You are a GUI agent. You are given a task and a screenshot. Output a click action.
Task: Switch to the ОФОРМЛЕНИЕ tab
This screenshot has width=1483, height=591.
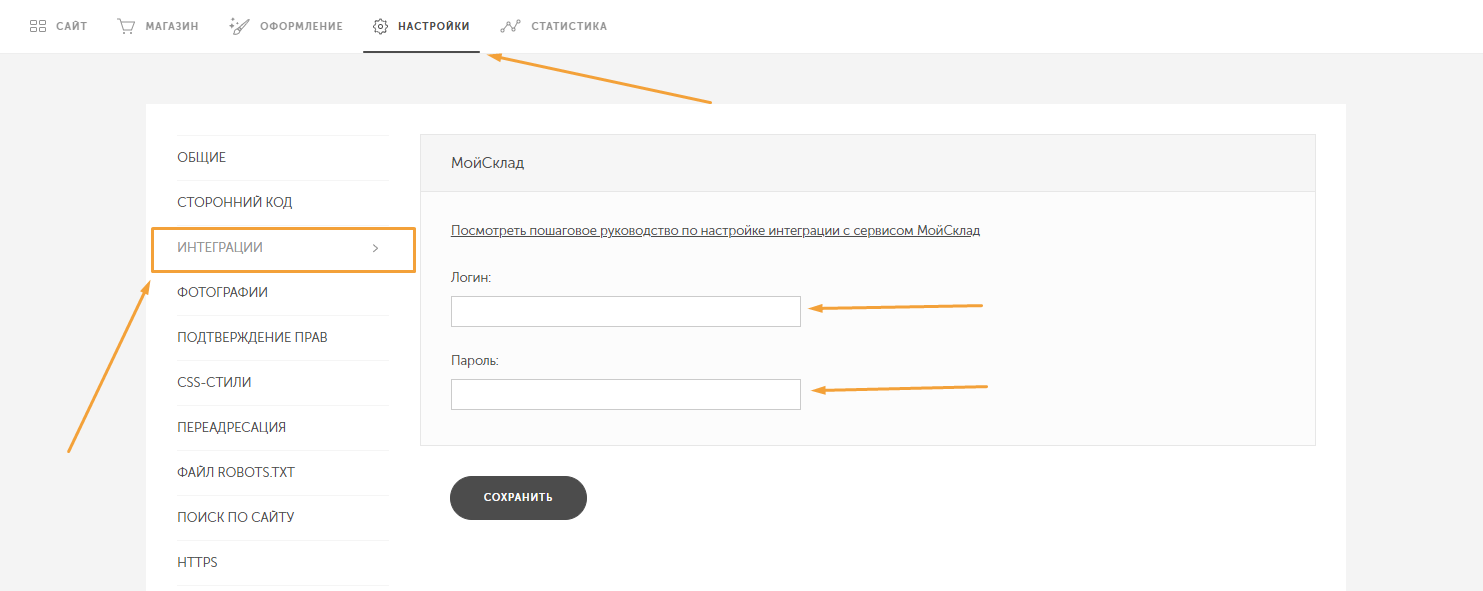(x=286, y=26)
